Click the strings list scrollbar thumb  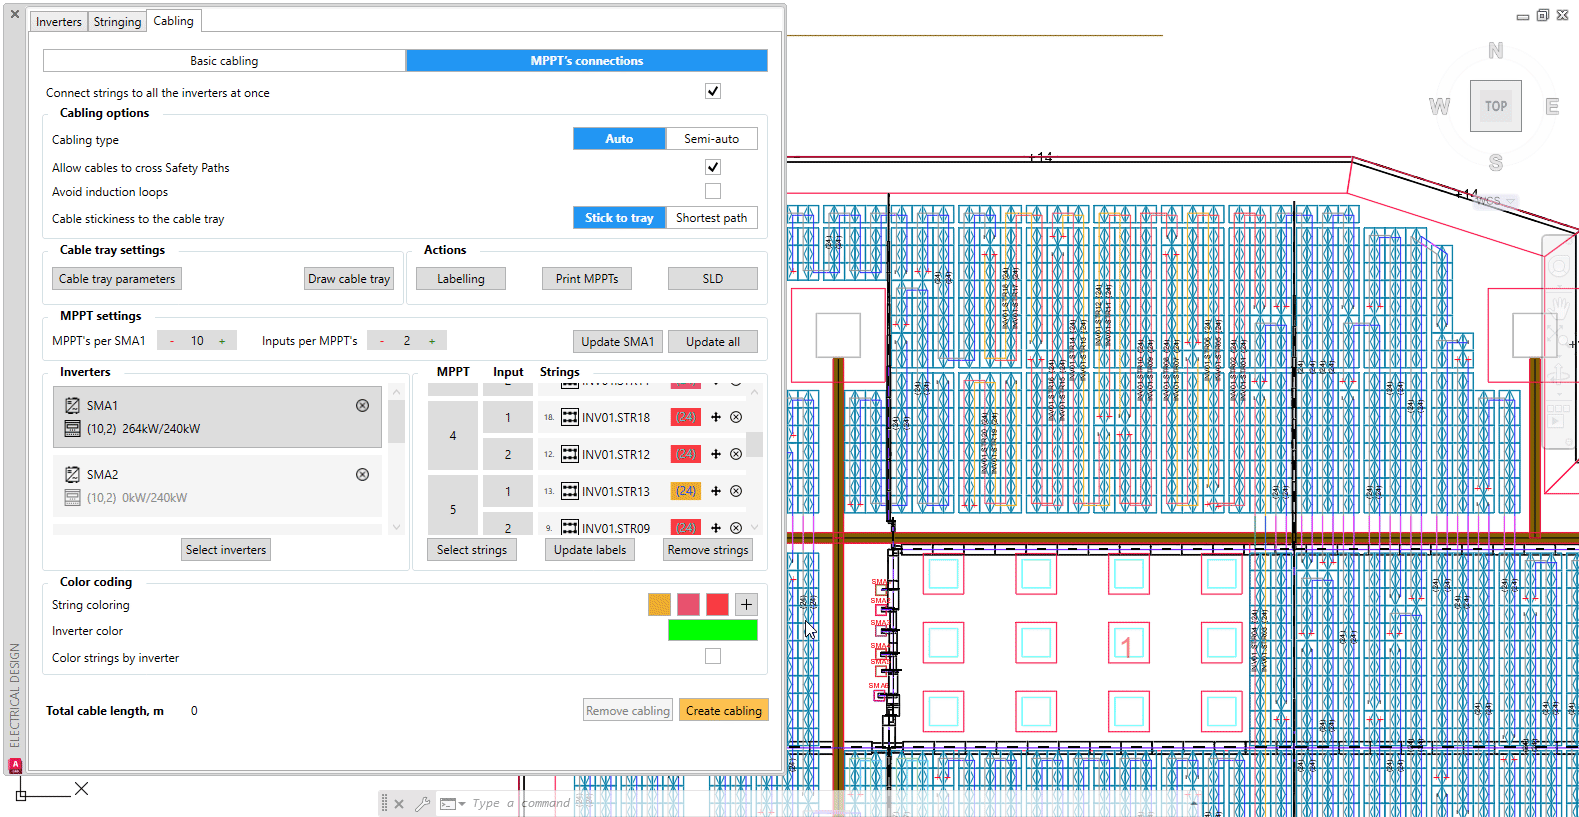pos(755,444)
